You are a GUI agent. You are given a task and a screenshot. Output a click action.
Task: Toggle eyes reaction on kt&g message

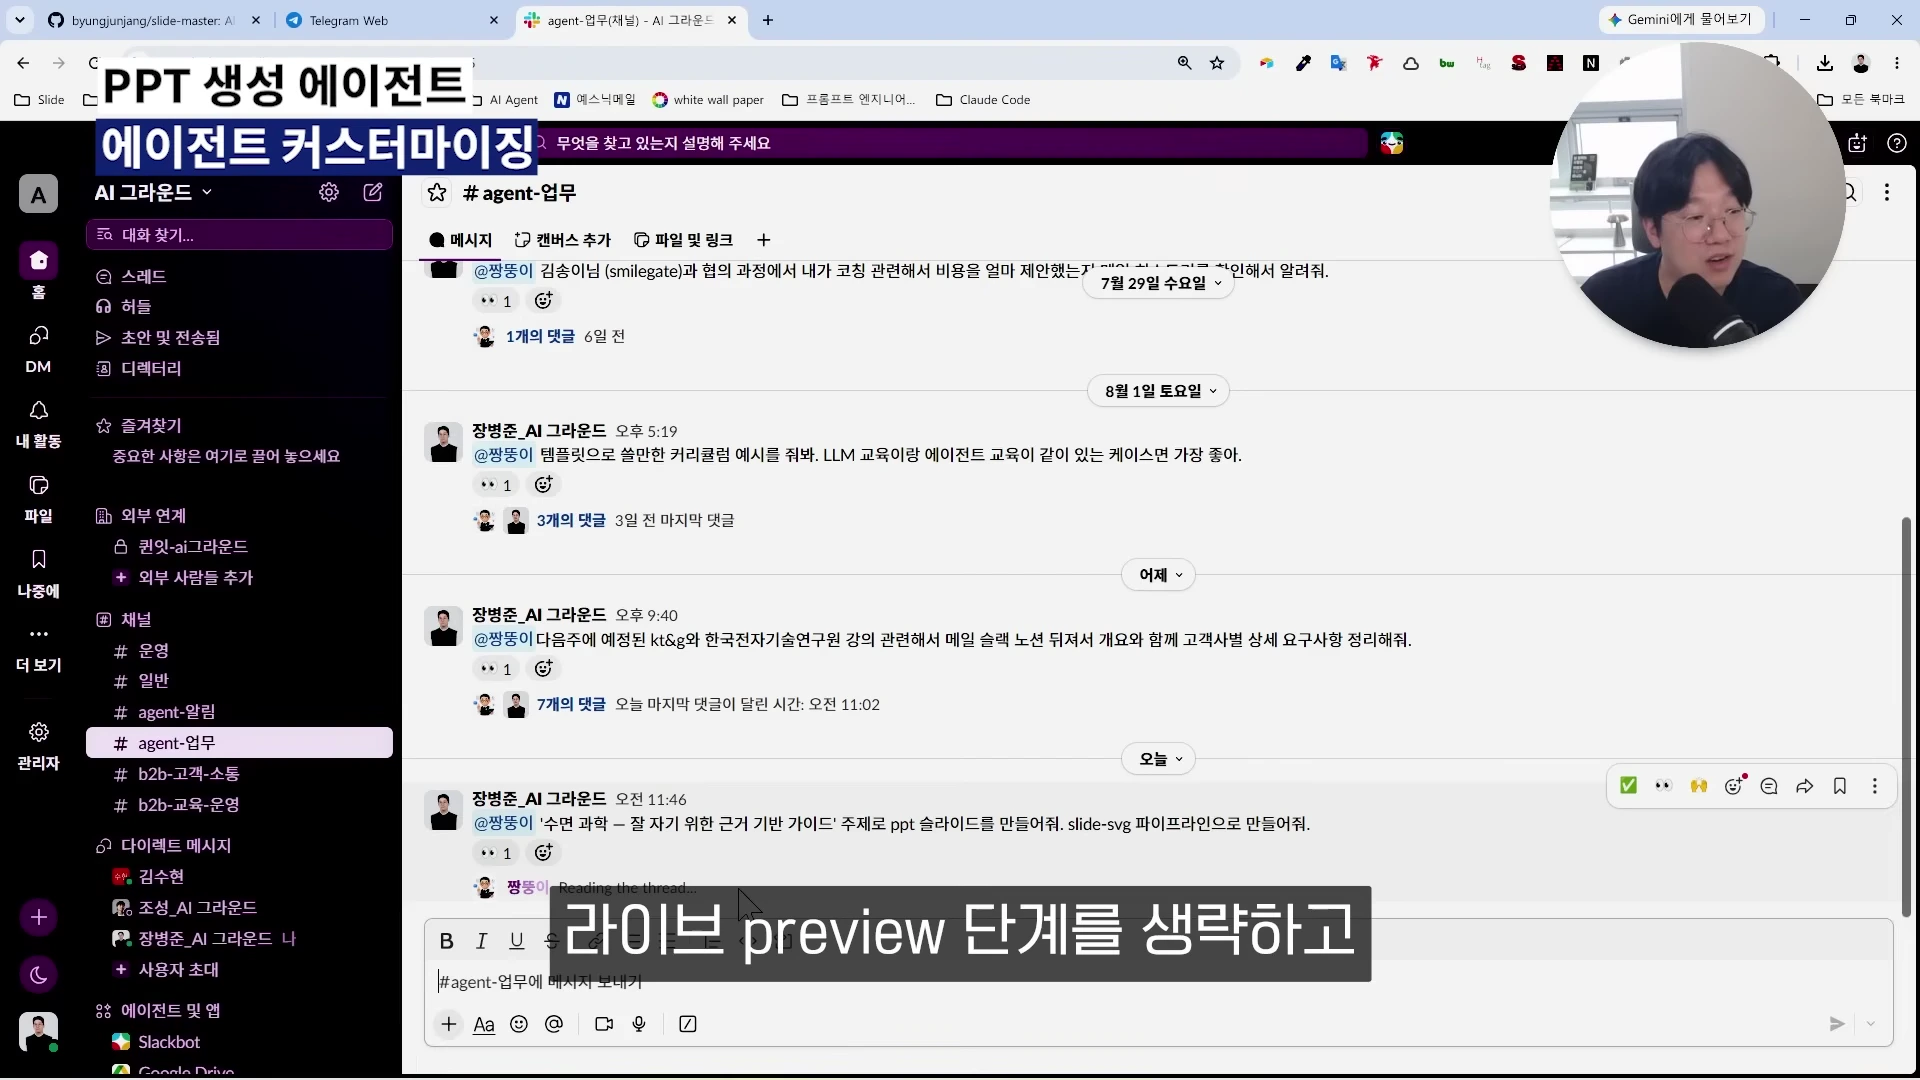click(x=495, y=669)
